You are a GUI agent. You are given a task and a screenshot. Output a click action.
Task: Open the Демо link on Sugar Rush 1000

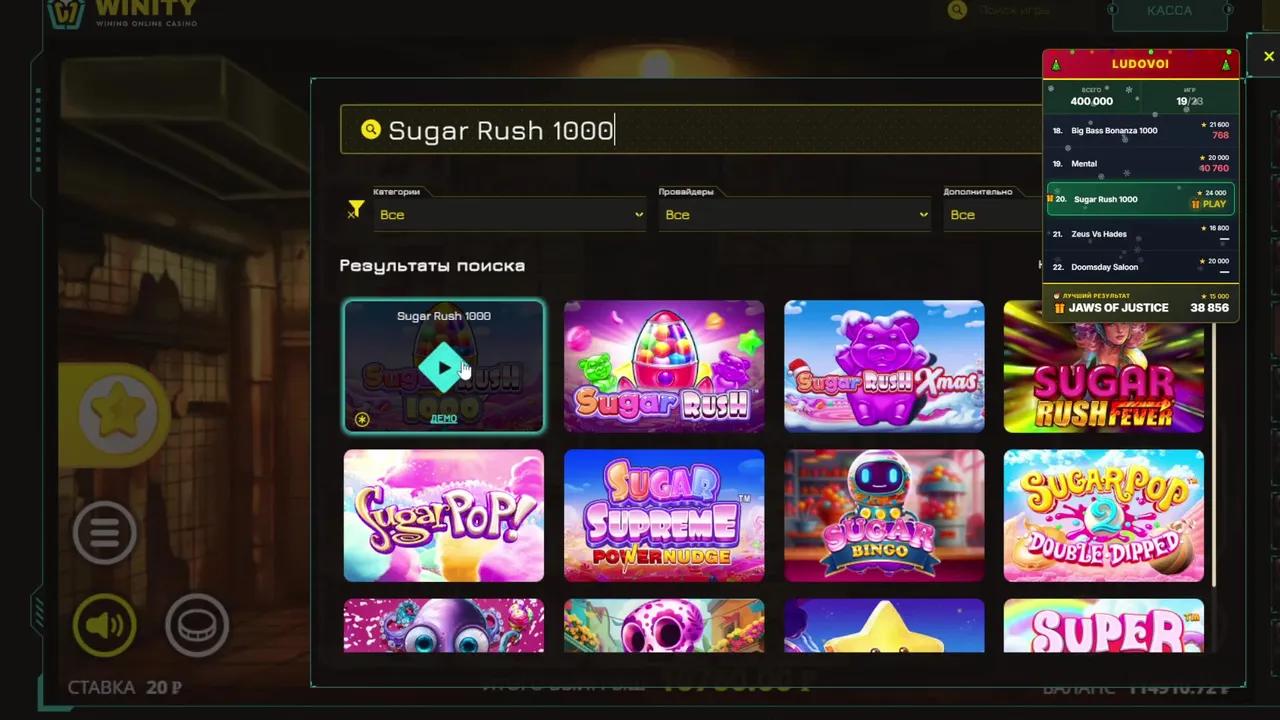coord(444,418)
